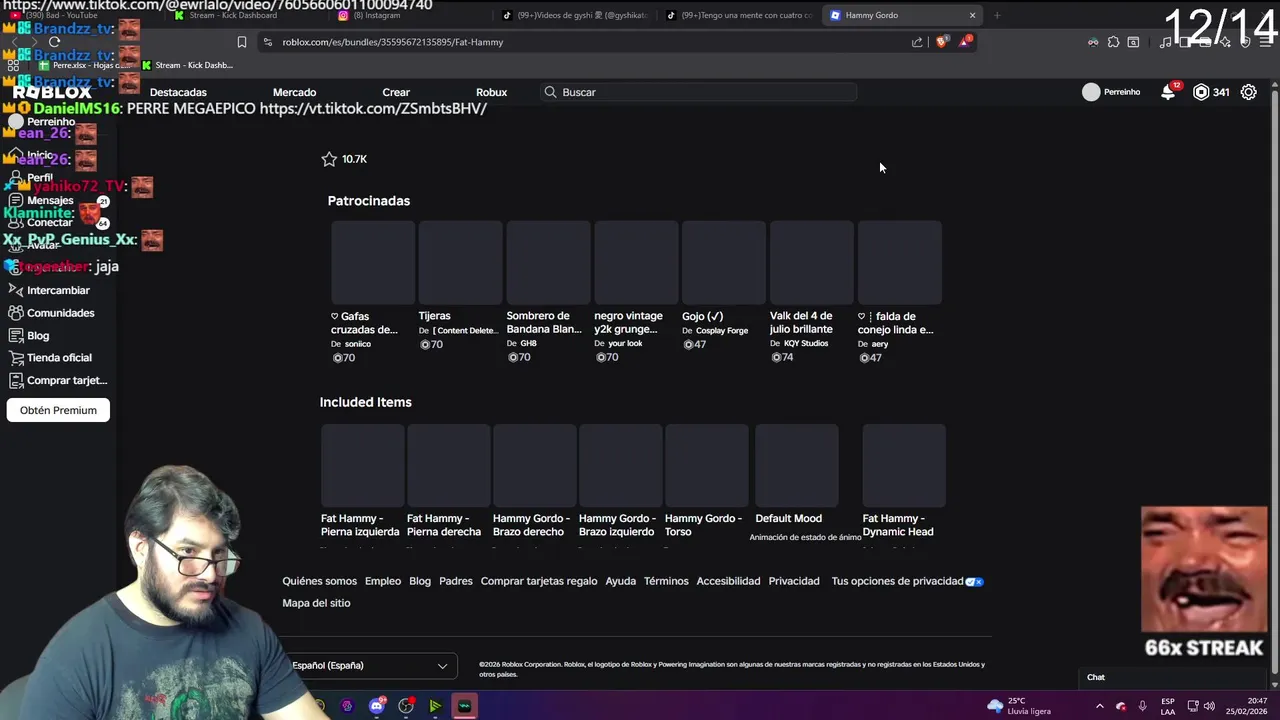Click the browser address bar URL

(393, 42)
